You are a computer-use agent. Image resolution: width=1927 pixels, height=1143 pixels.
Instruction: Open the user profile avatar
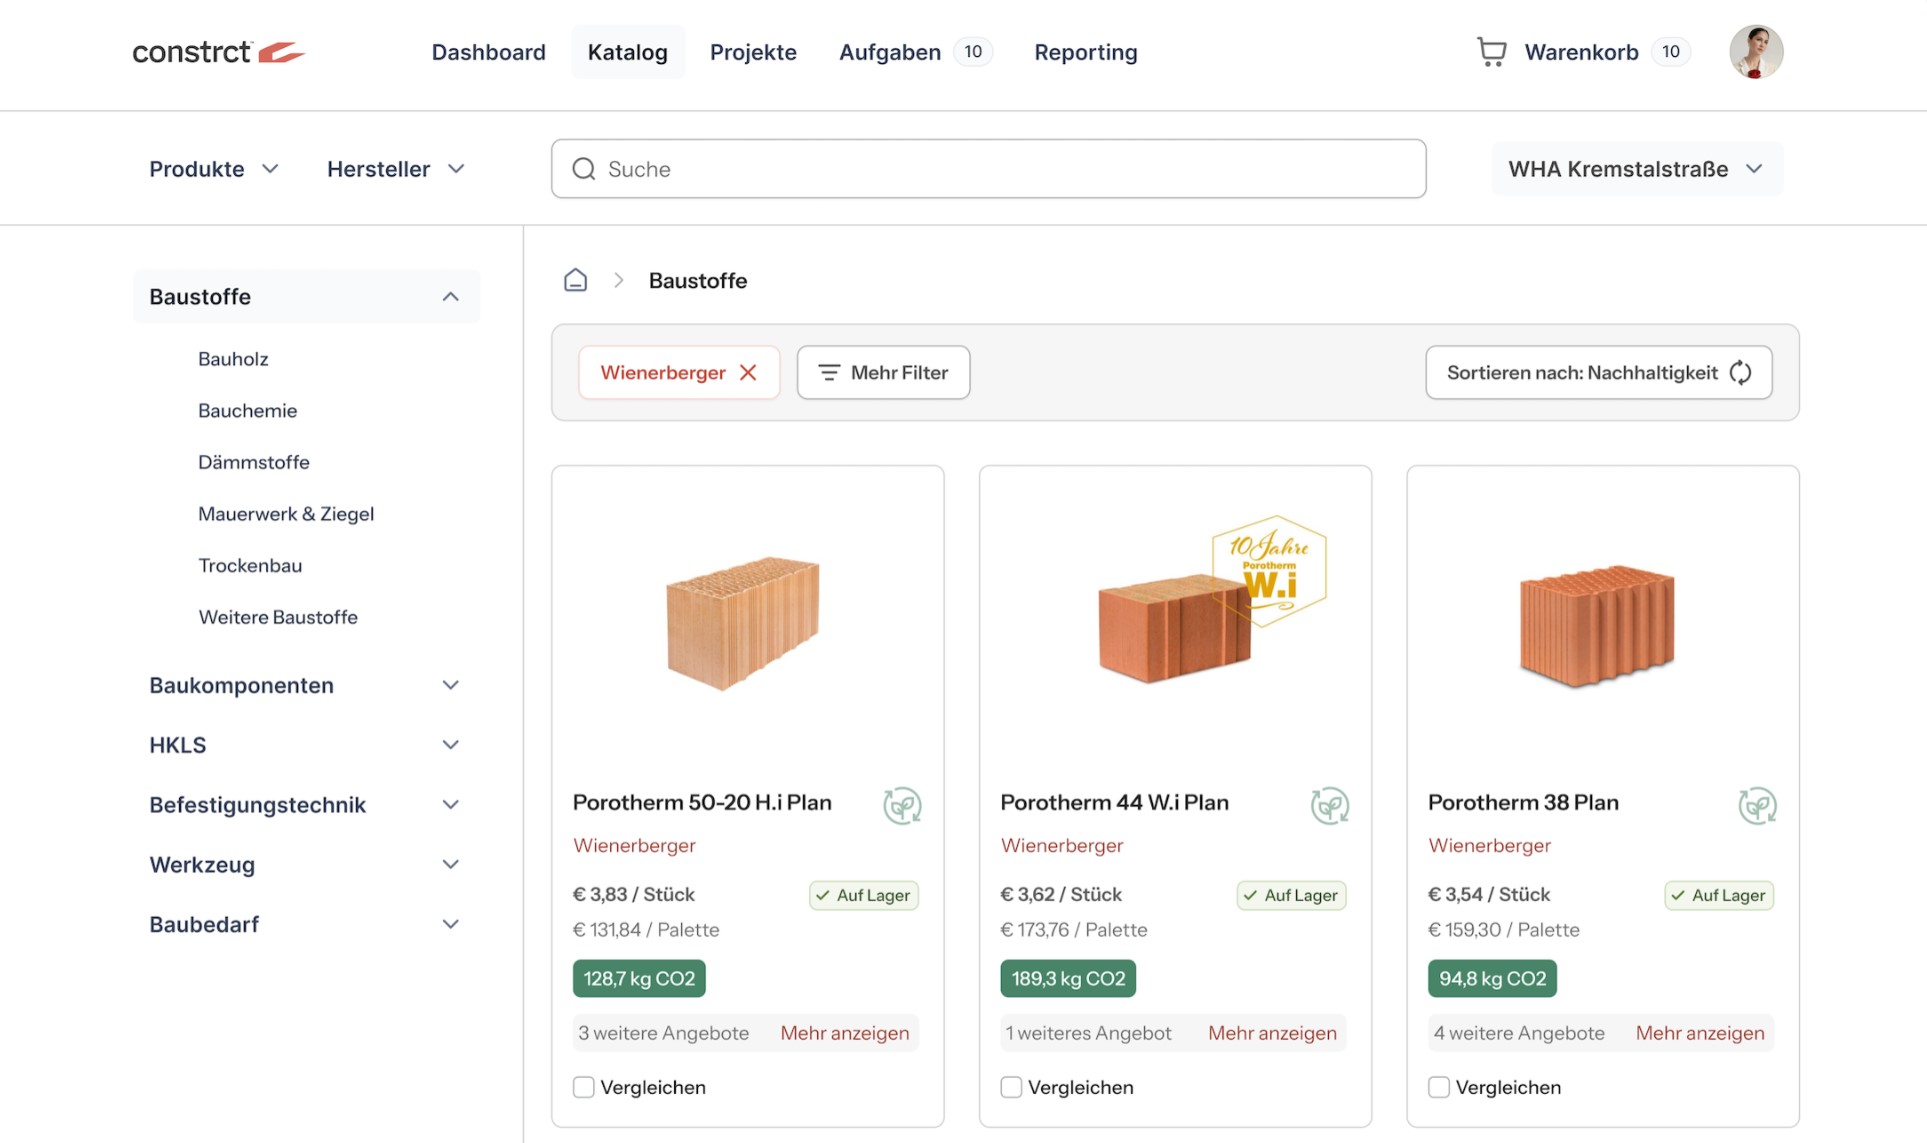click(1756, 52)
